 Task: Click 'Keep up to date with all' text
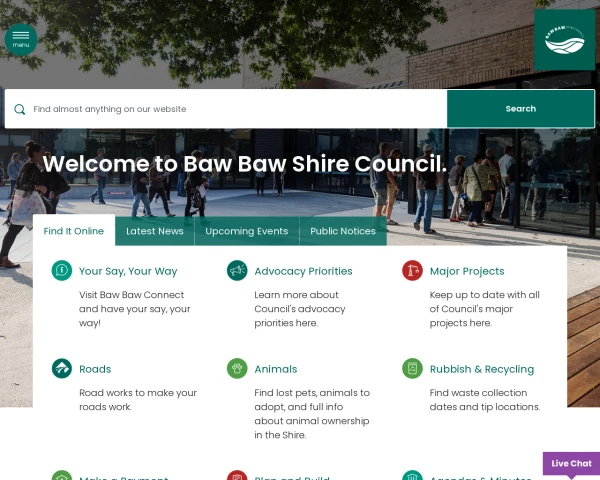(485, 309)
